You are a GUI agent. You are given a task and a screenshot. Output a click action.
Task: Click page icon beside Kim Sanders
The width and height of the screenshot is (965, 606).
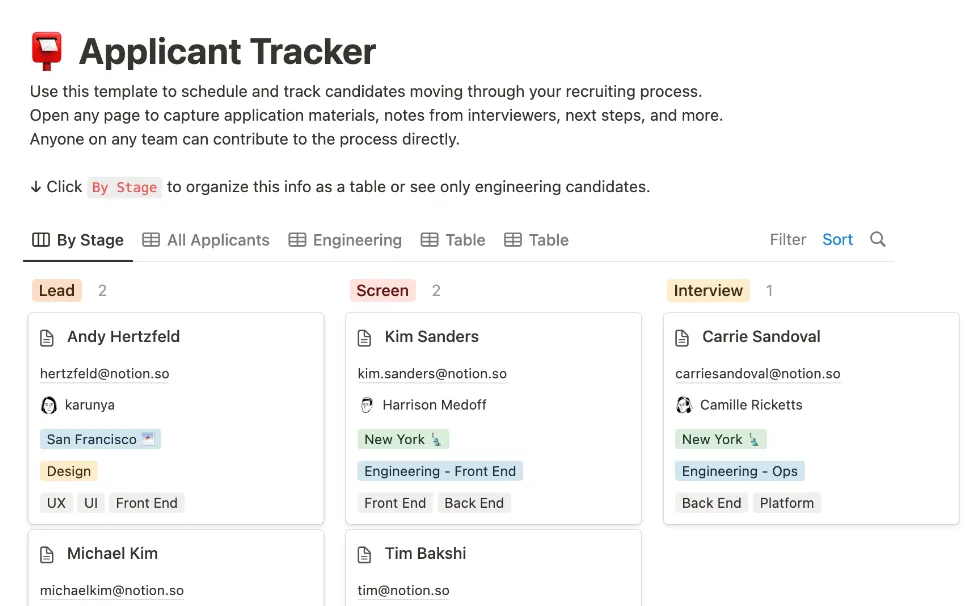click(x=364, y=338)
